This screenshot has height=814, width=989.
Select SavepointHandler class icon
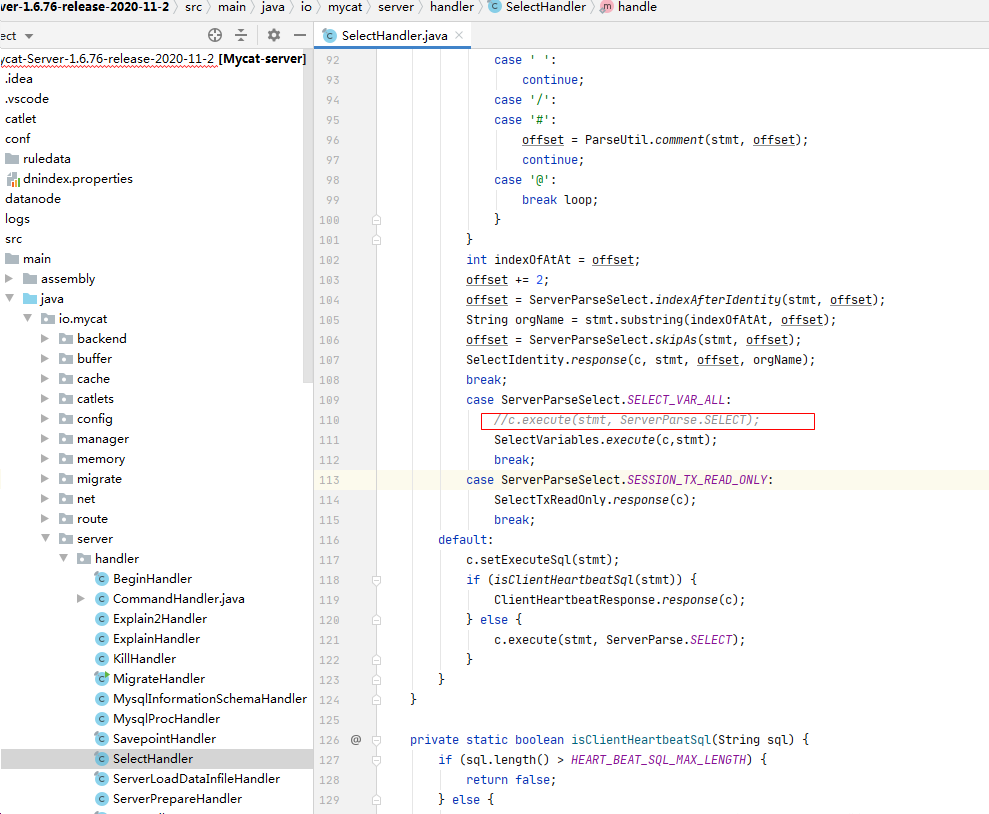(x=102, y=738)
